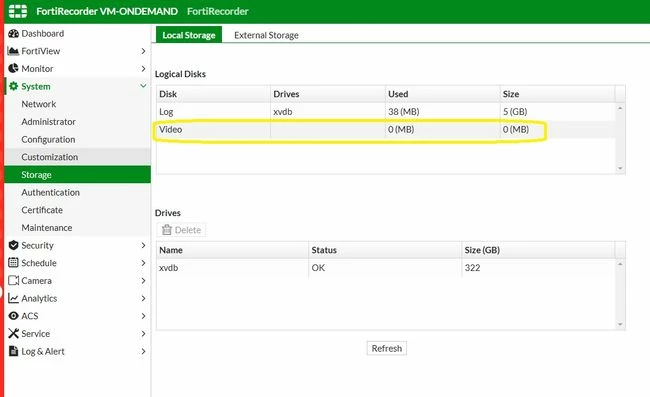This screenshot has height=397, width=650.
Task: Click the Drives table scrollbar down arrow
Action: [x=620, y=324]
